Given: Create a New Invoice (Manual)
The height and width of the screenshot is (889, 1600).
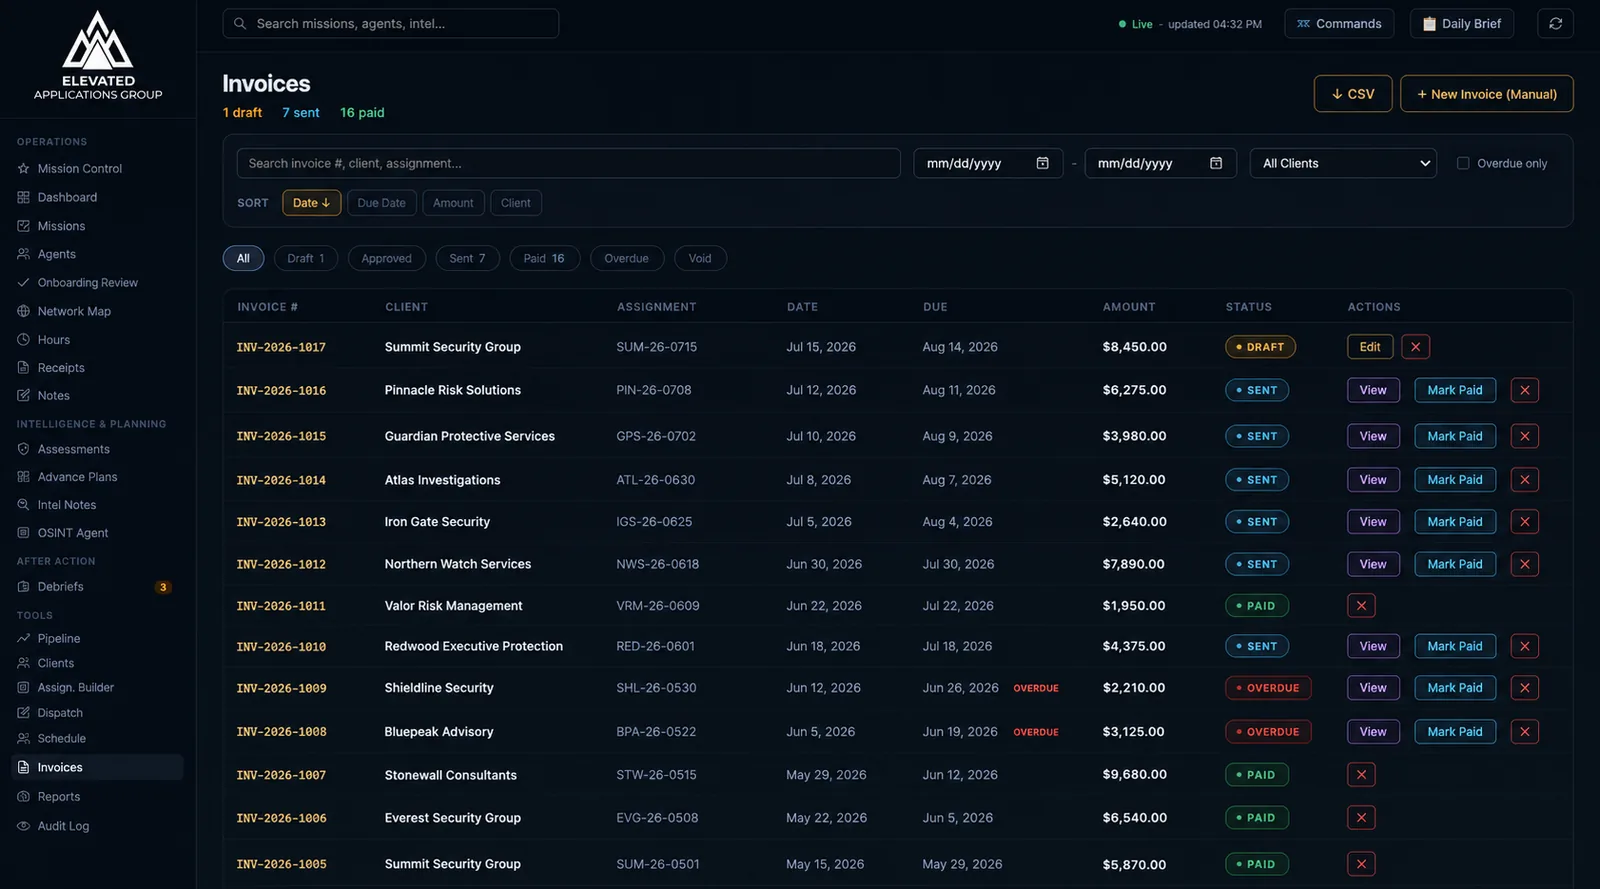Looking at the screenshot, I should pyautogui.click(x=1486, y=94).
